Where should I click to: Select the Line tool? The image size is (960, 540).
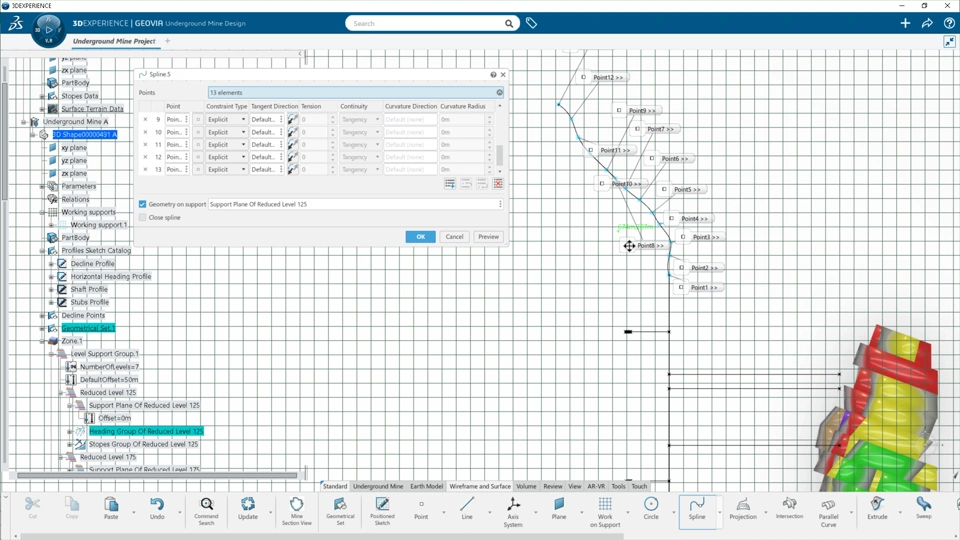pyautogui.click(x=467, y=509)
